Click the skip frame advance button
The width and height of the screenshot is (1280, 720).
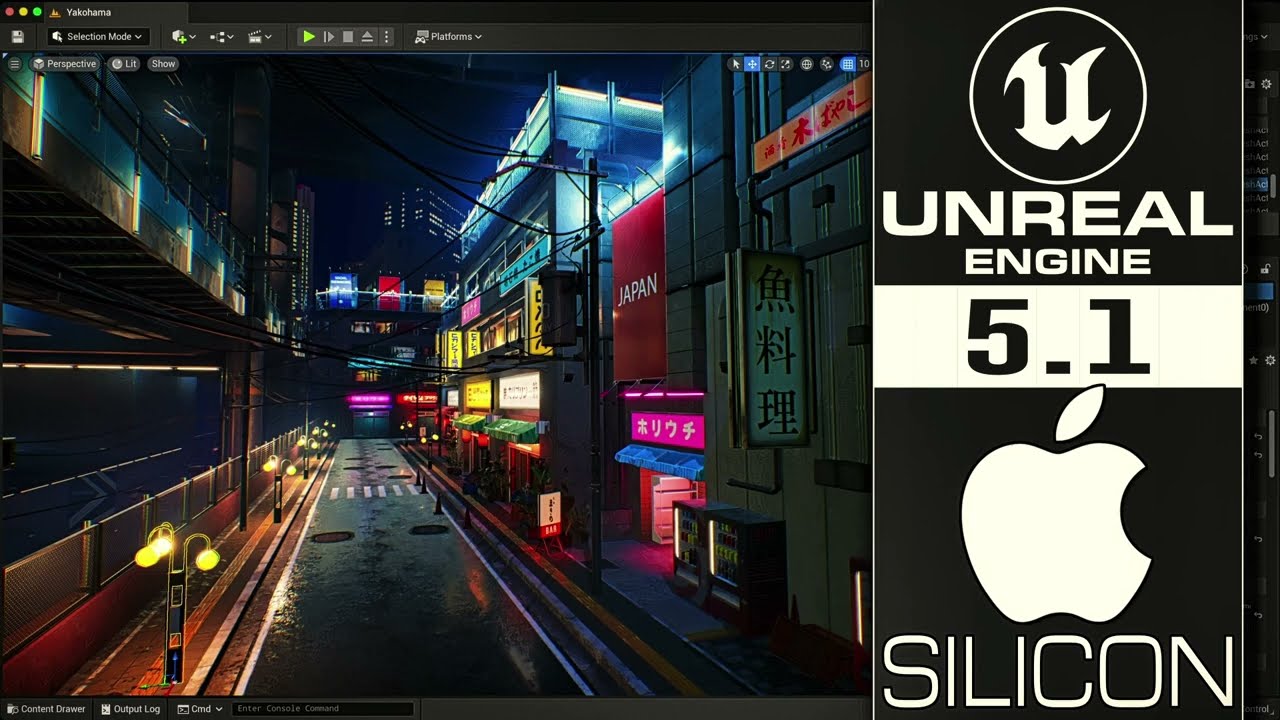[x=328, y=37]
